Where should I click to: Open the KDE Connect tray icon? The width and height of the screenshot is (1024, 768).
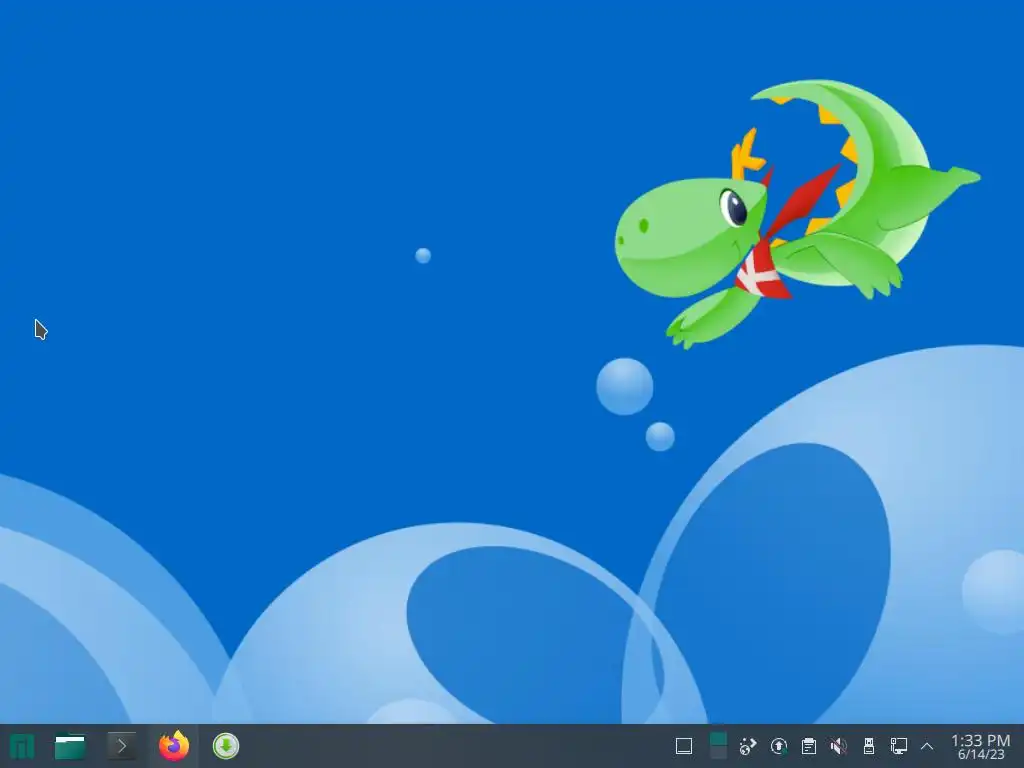click(748, 746)
